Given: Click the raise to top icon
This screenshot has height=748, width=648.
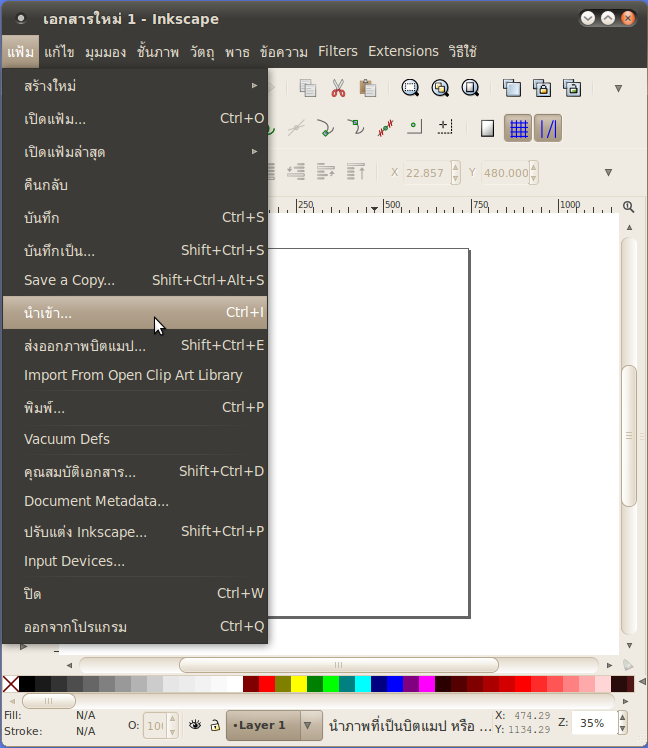Looking at the screenshot, I should tap(356, 172).
